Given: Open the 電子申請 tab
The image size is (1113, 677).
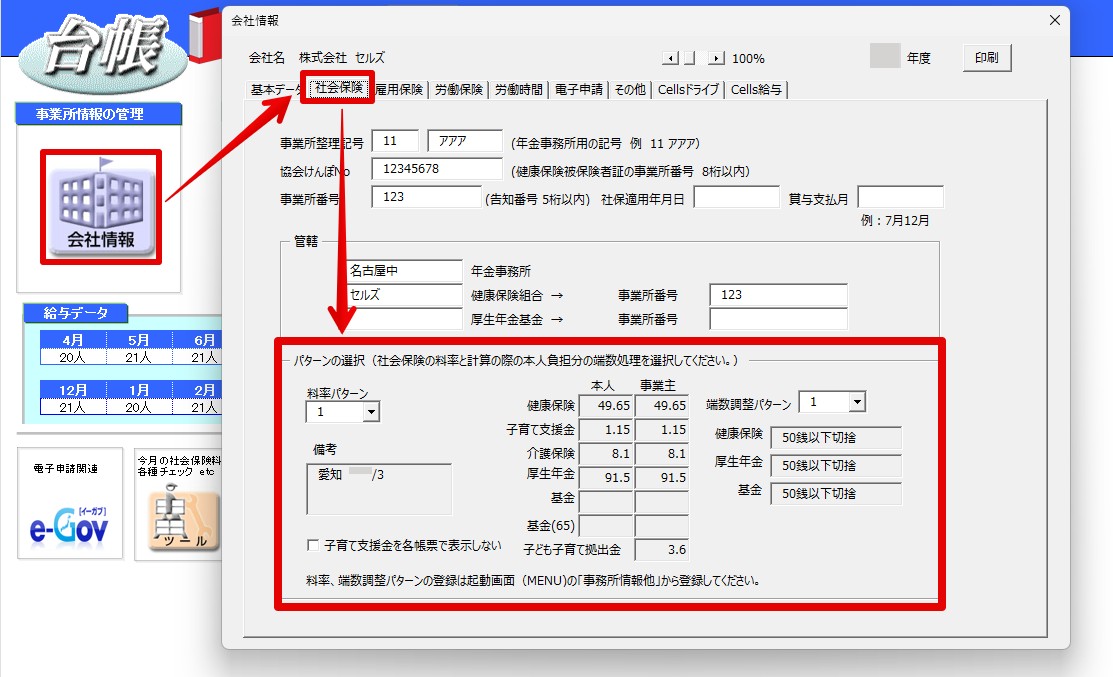Looking at the screenshot, I should (x=579, y=89).
